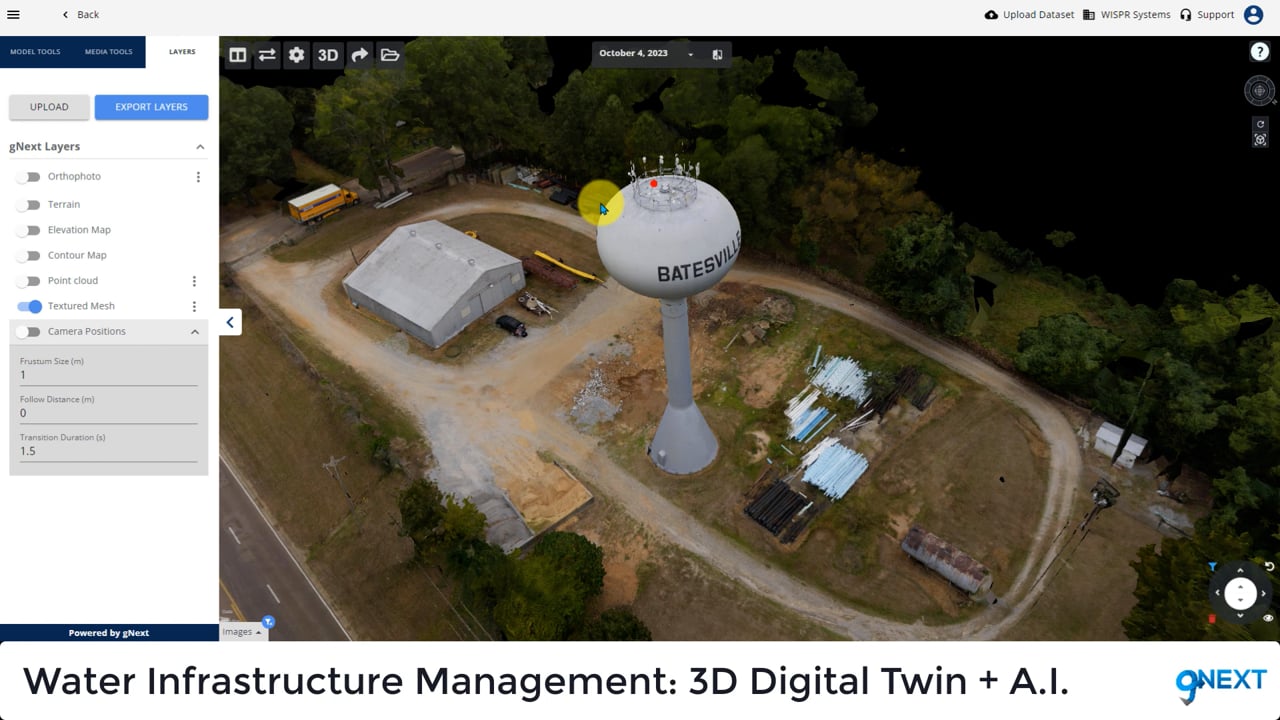Open the October 4, 2023 date dropdown

point(647,54)
